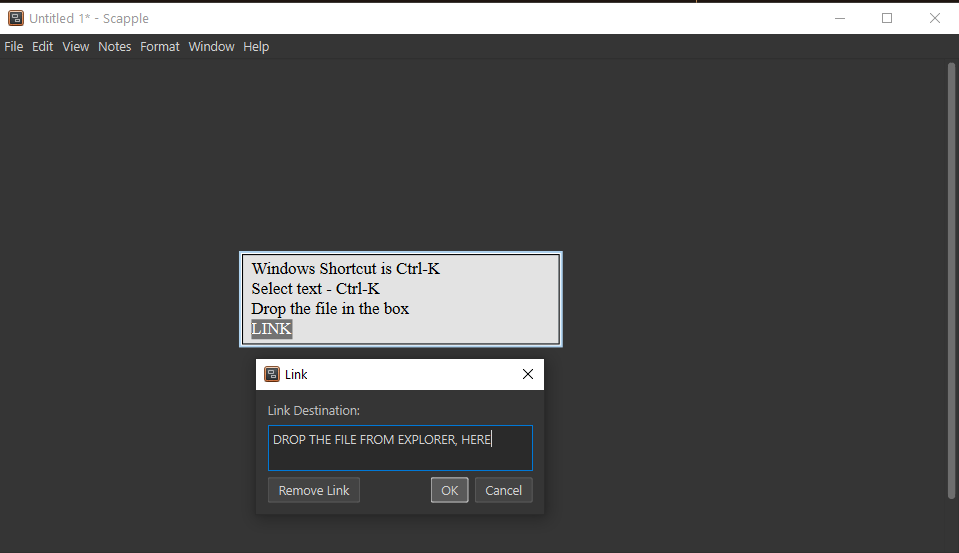Open the File menu
Screen dimensions: 959x553
click(x=14, y=47)
